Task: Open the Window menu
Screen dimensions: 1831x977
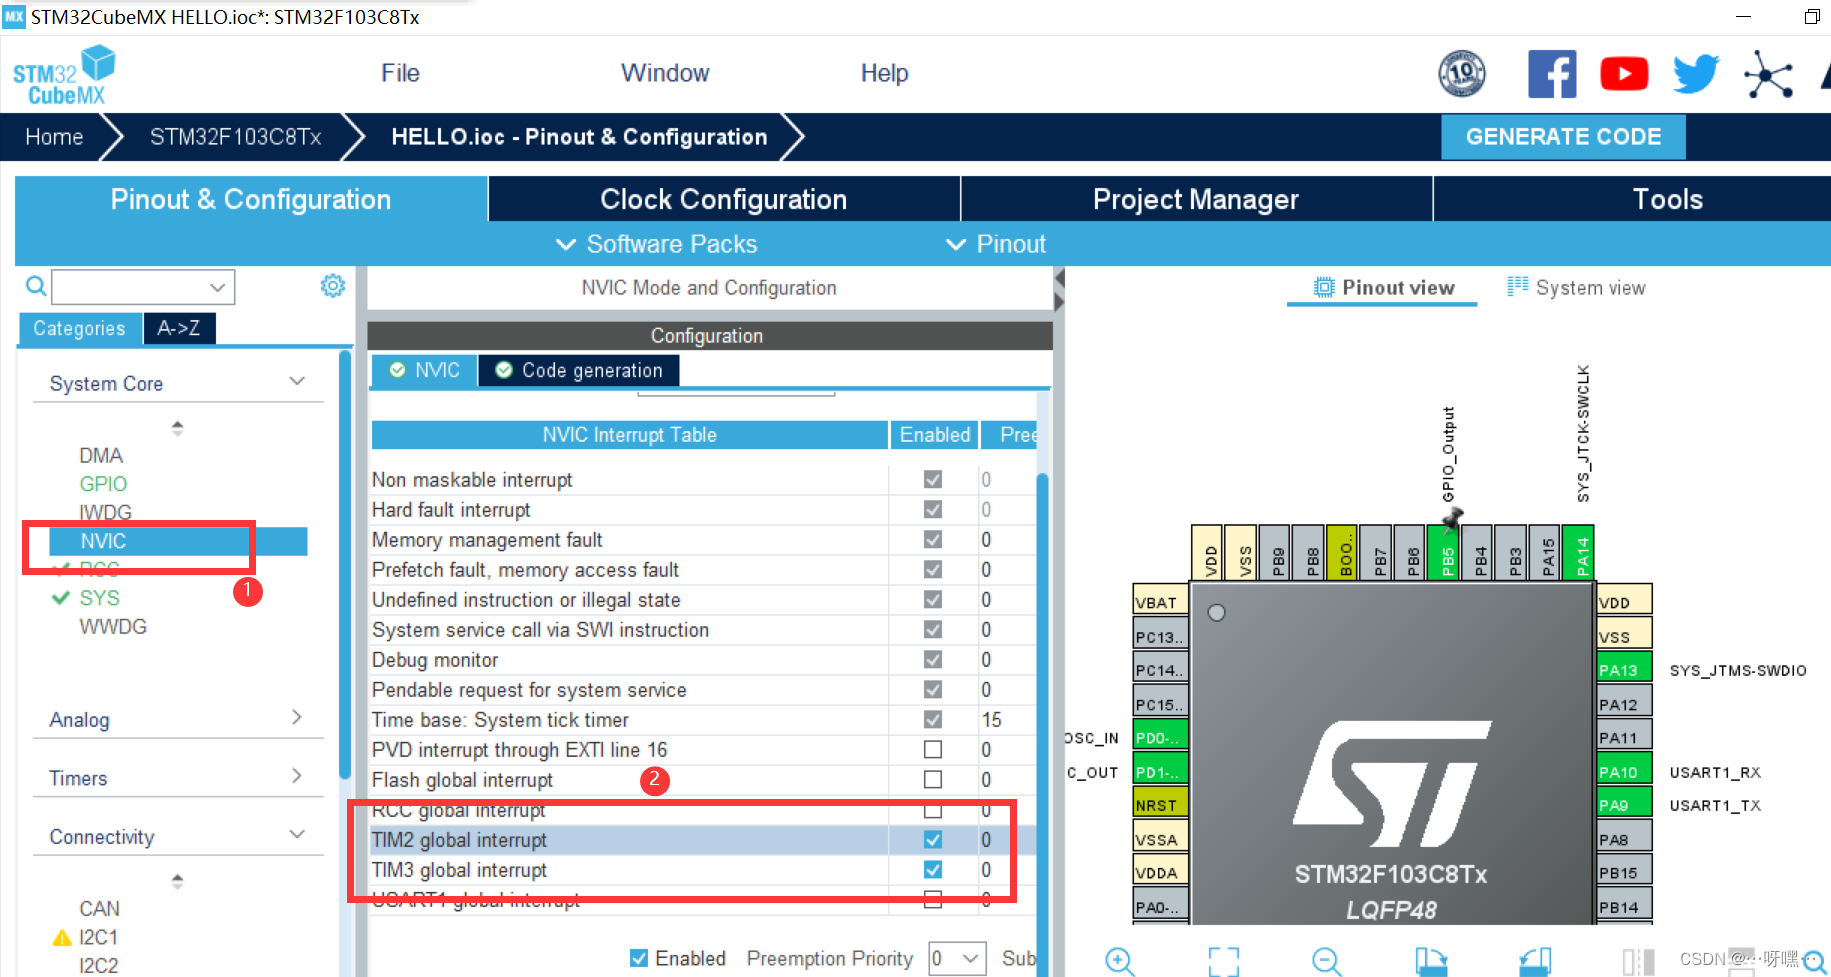Action: [x=665, y=72]
